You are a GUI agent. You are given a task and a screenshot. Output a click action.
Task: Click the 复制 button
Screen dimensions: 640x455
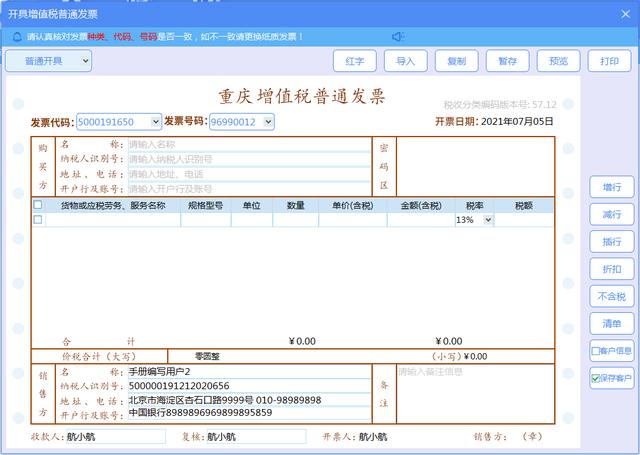pos(457,61)
